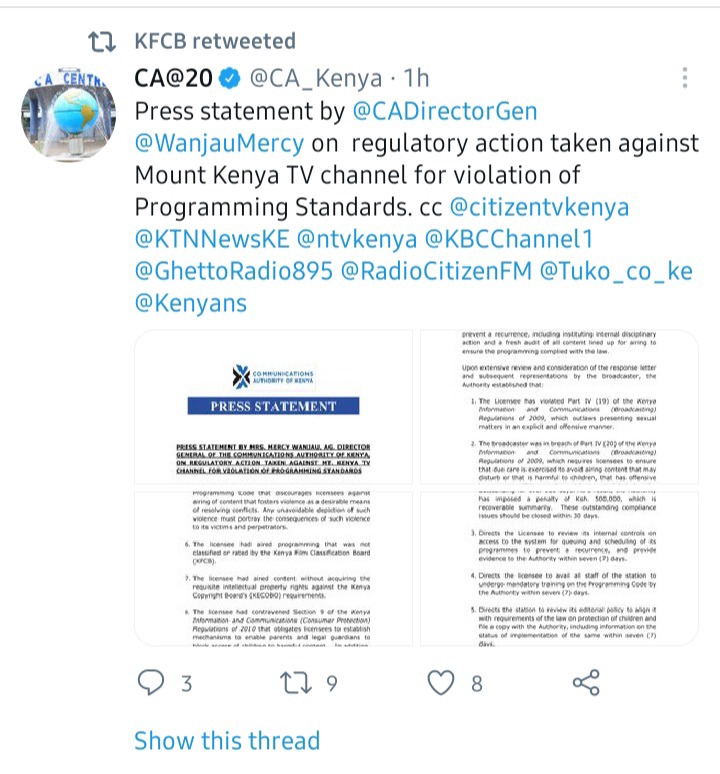View the Press Statement cover page image
Screen dimensions: 720x774
click(x=273, y=407)
